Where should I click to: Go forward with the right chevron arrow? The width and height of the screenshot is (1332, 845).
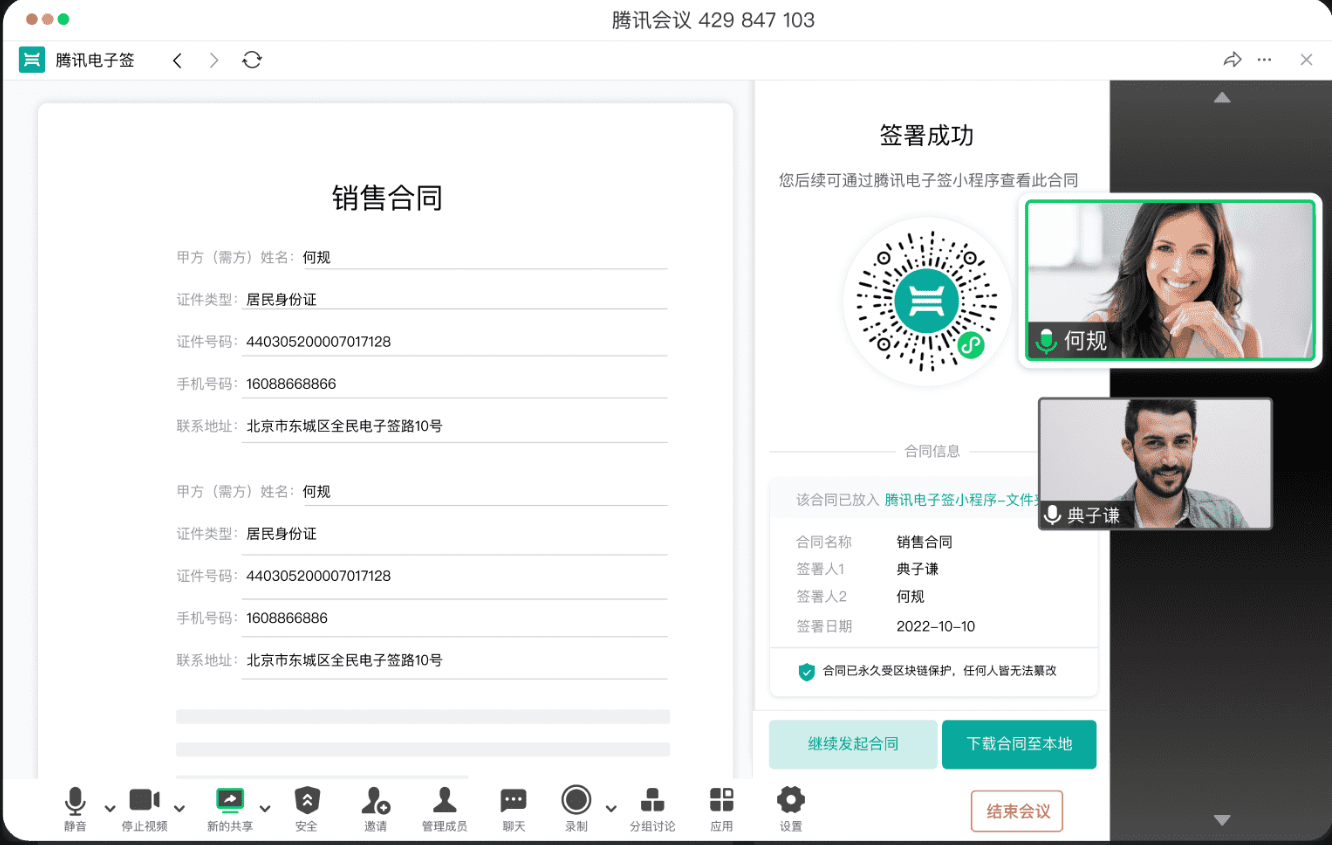(214, 60)
